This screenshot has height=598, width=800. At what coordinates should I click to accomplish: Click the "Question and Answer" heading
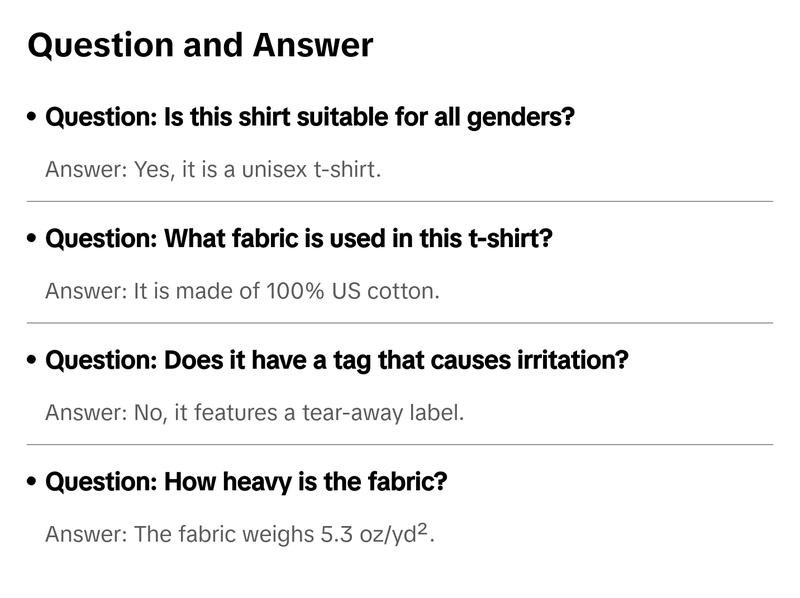[200, 45]
